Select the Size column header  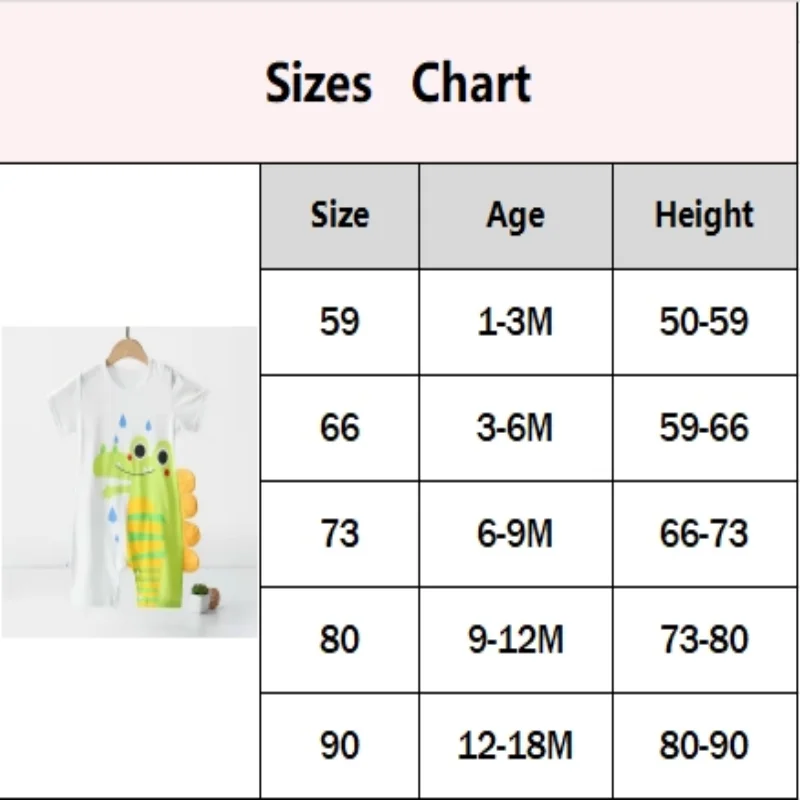(x=339, y=216)
